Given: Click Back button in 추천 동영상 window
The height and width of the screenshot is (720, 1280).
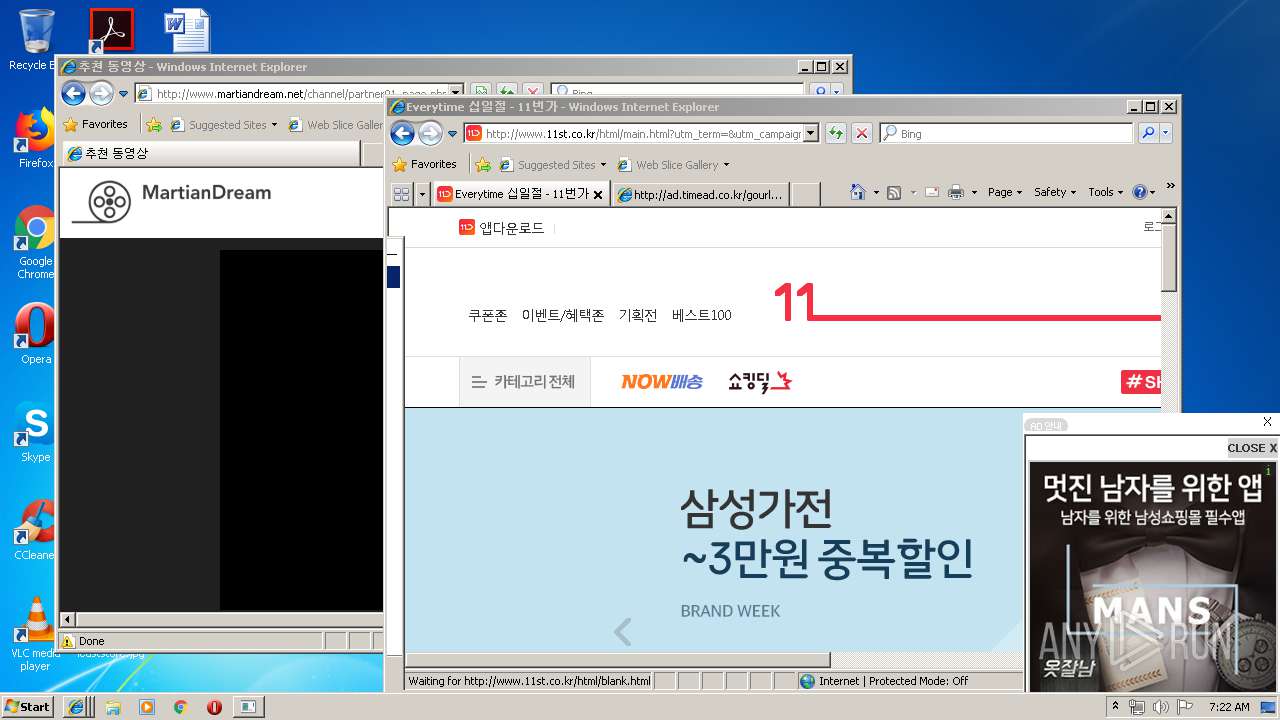Looking at the screenshot, I should [73, 94].
